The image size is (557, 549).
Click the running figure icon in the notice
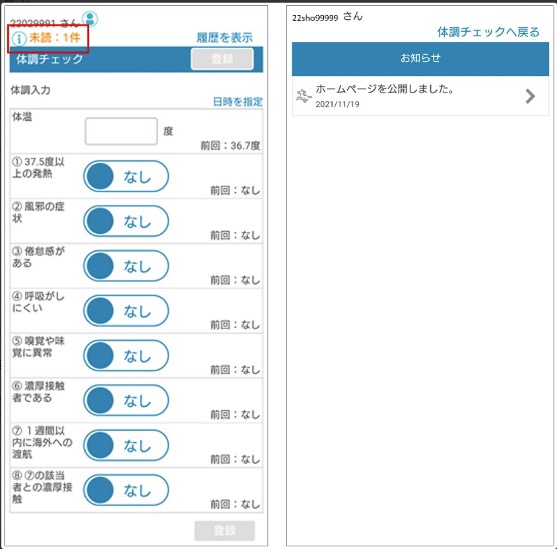coord(303,96)
